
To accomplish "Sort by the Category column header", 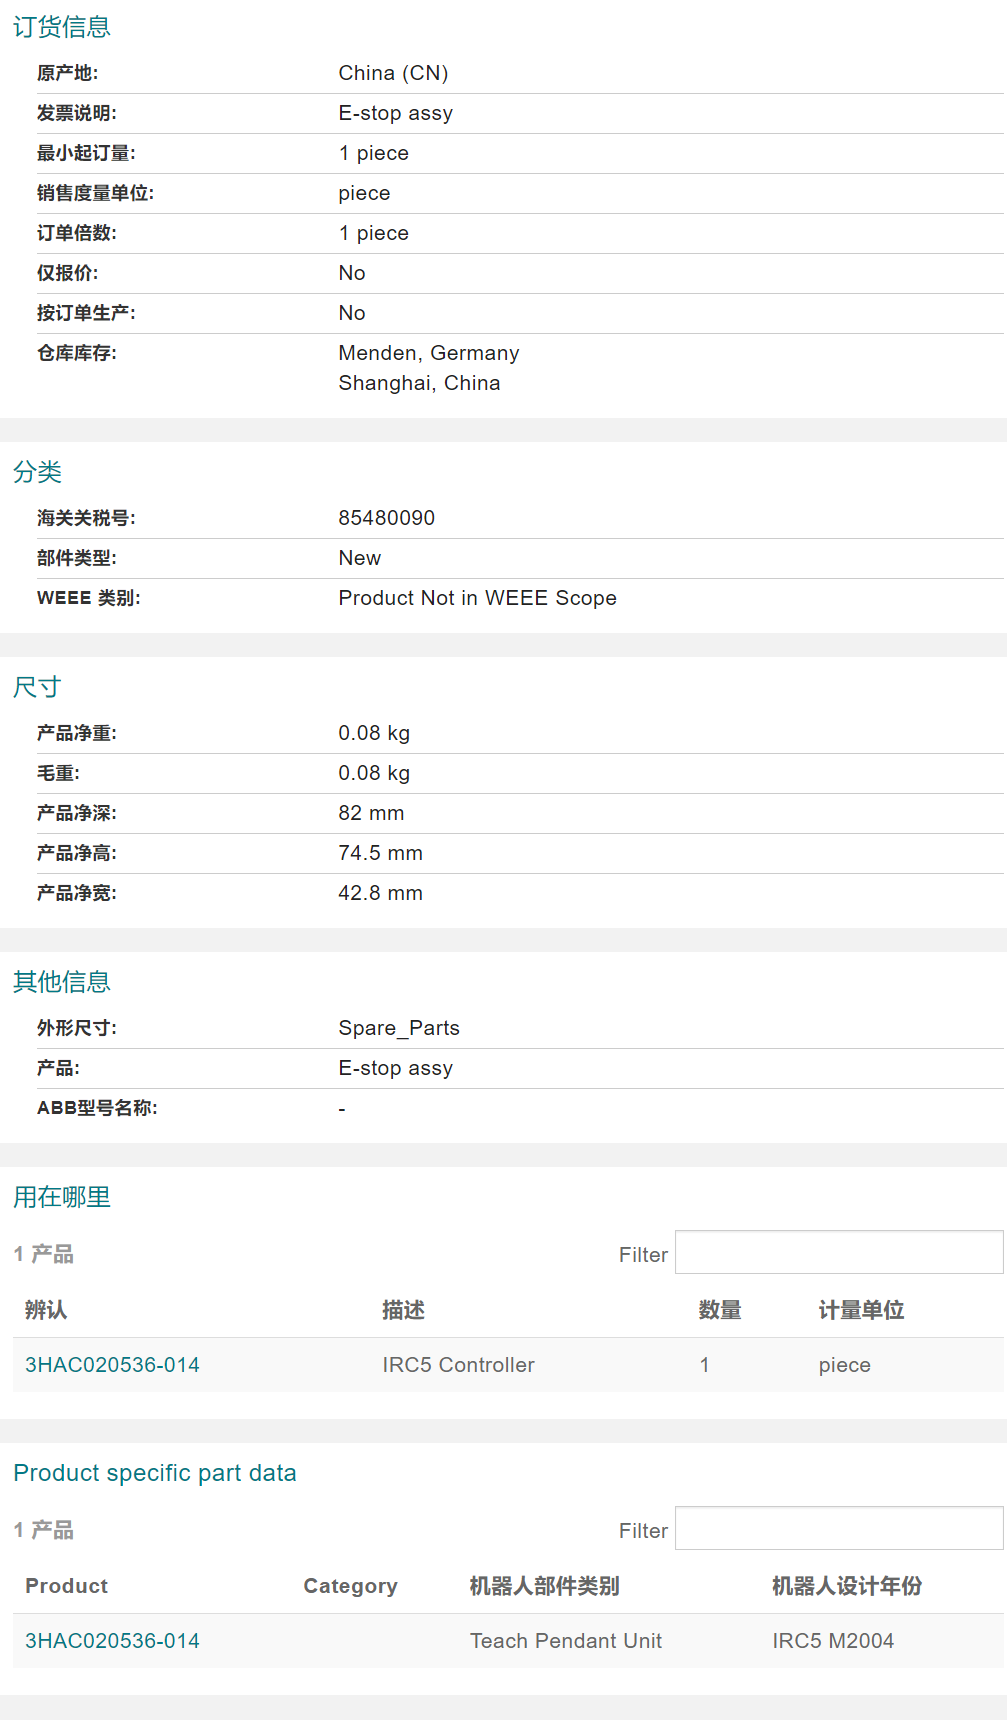I will [350, 1586].
